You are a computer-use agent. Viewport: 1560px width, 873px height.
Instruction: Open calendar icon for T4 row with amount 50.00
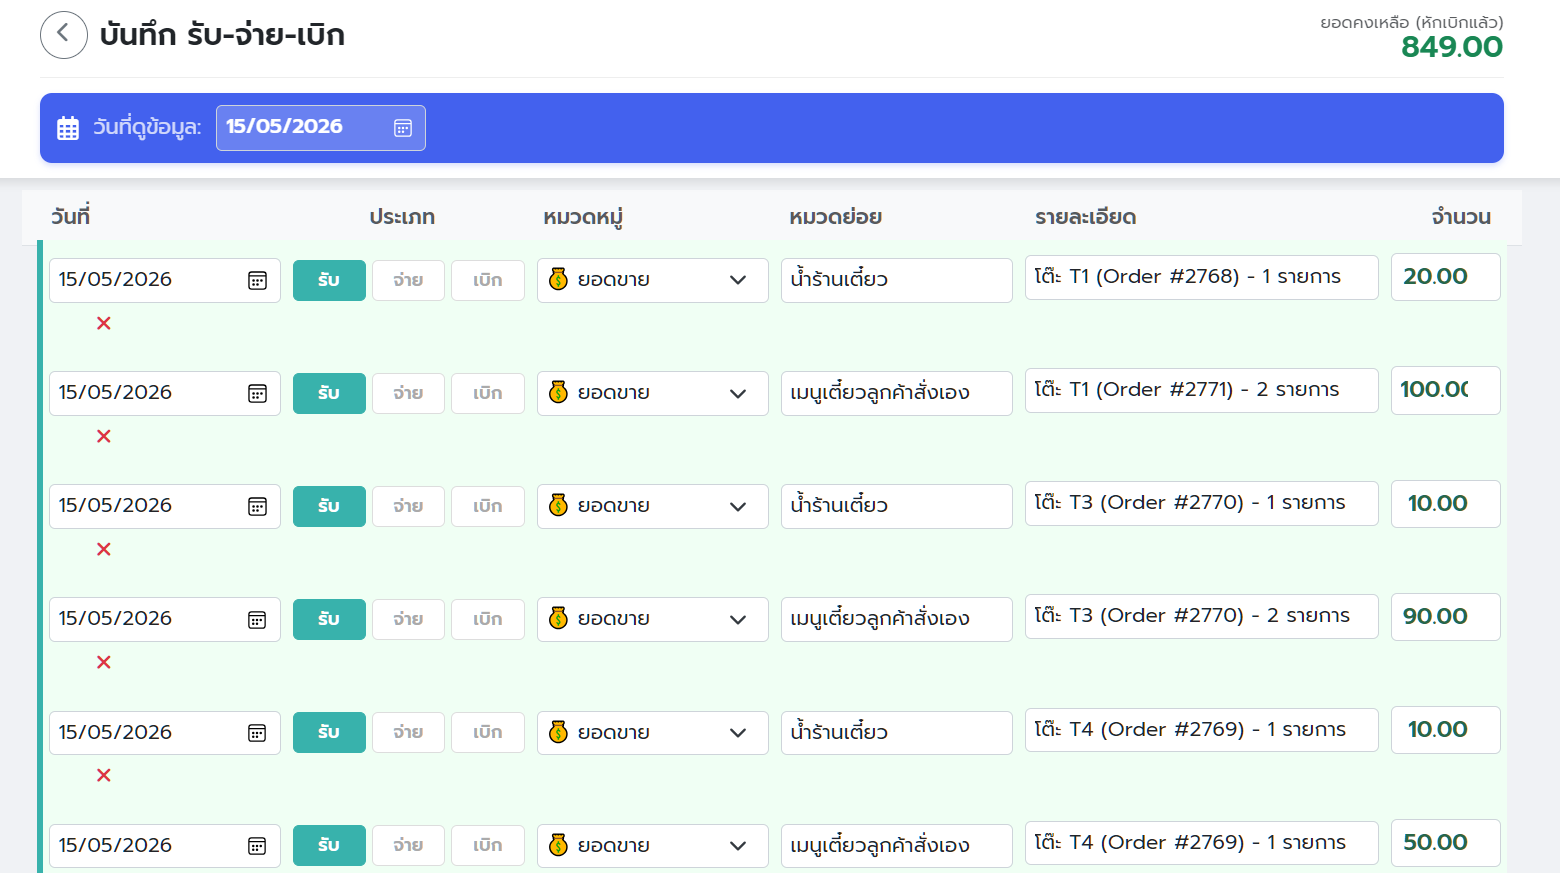coord(257,847)
